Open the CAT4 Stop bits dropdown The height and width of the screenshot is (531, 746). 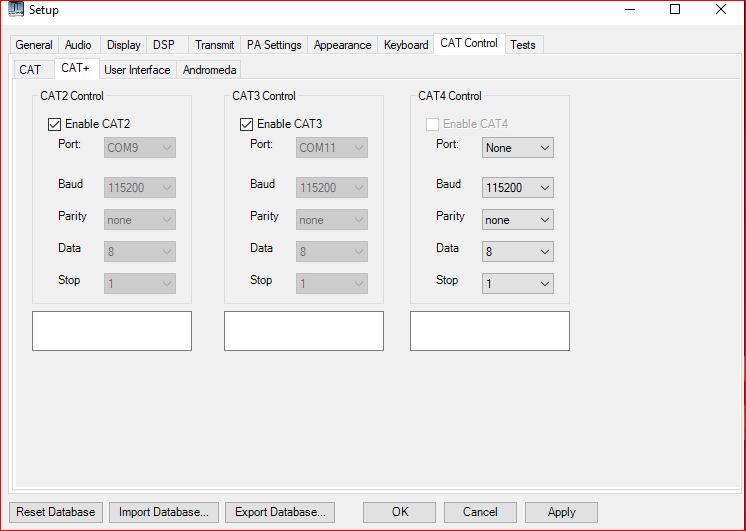(x=518, y=284)
